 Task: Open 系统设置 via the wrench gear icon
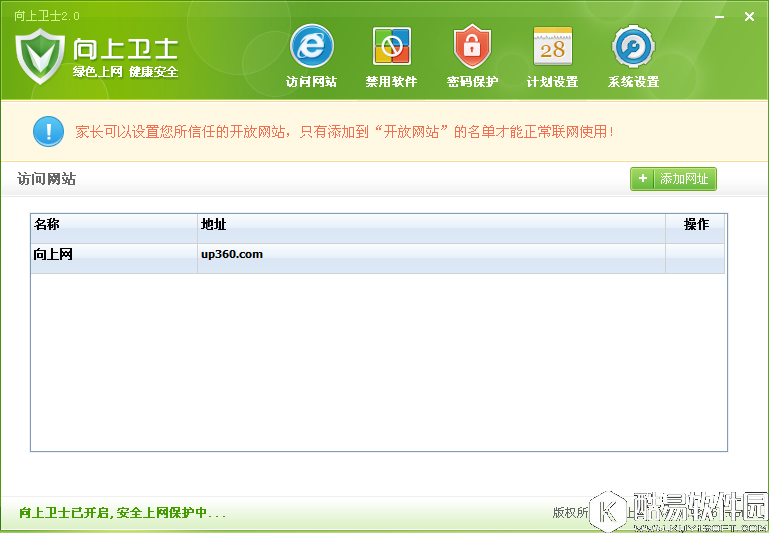tap(633, 46)
